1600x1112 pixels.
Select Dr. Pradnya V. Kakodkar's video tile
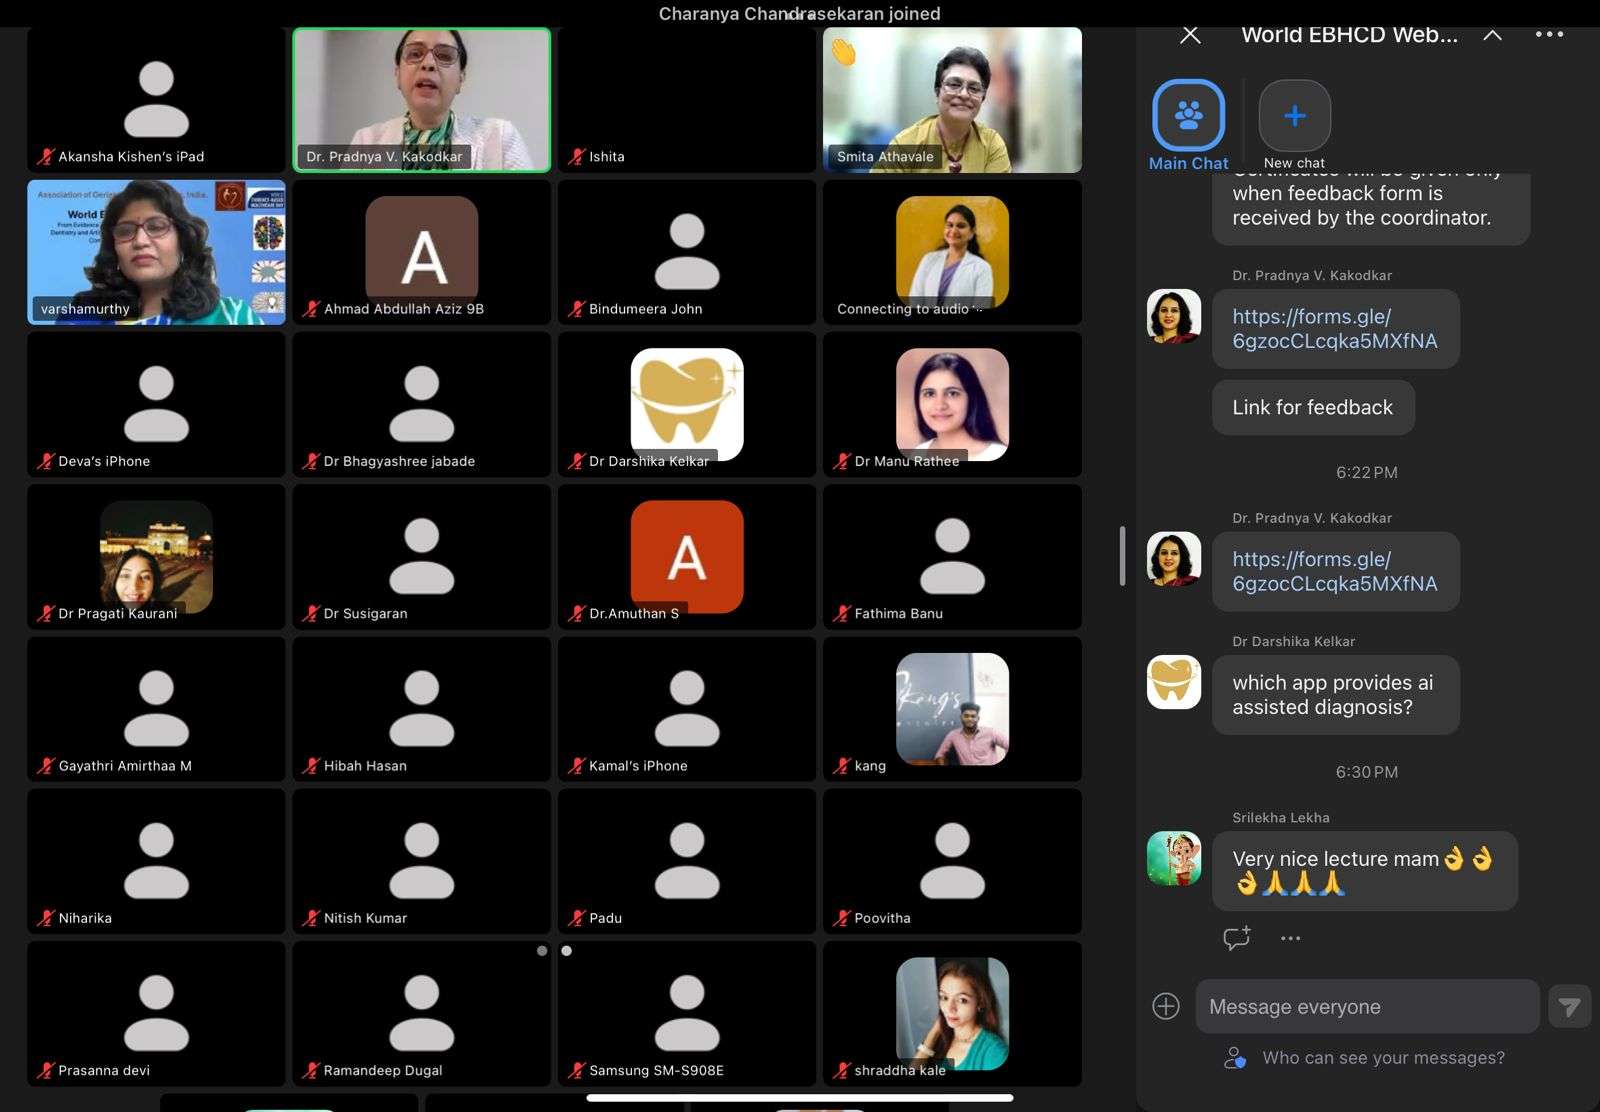click(x=421, y=99)
